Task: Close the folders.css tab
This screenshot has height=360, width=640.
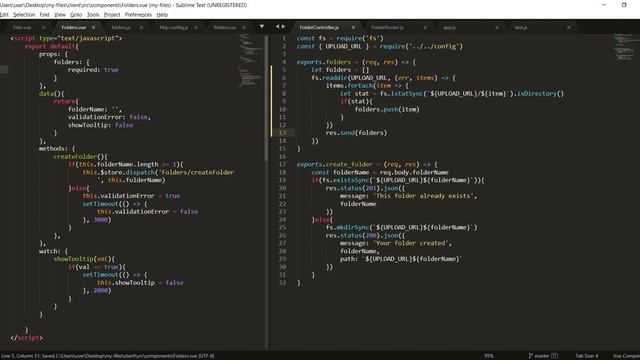Action: point(244,27)
